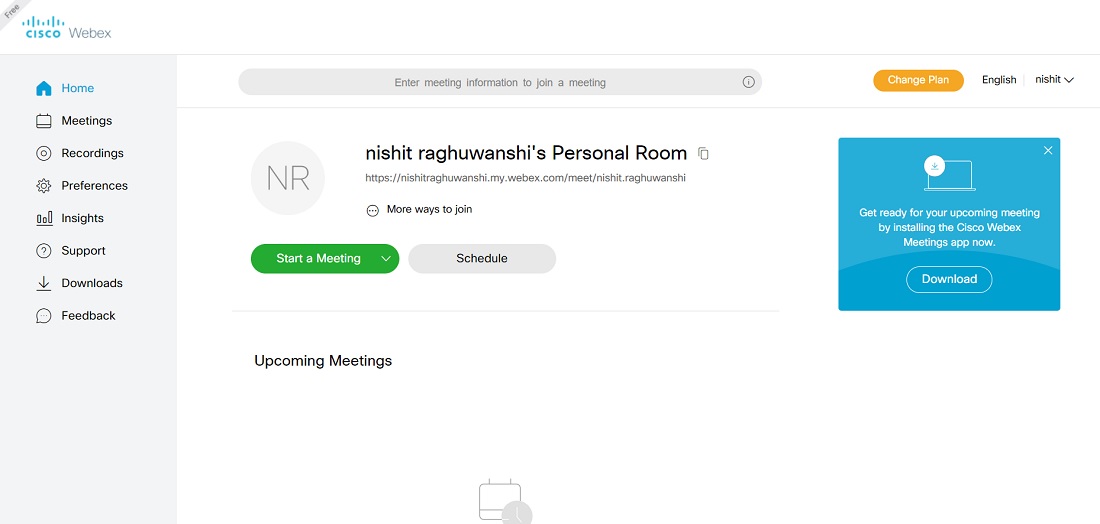Open Preferences gear icon
This screenshot has width=1100, height=524.
point(44,186)
